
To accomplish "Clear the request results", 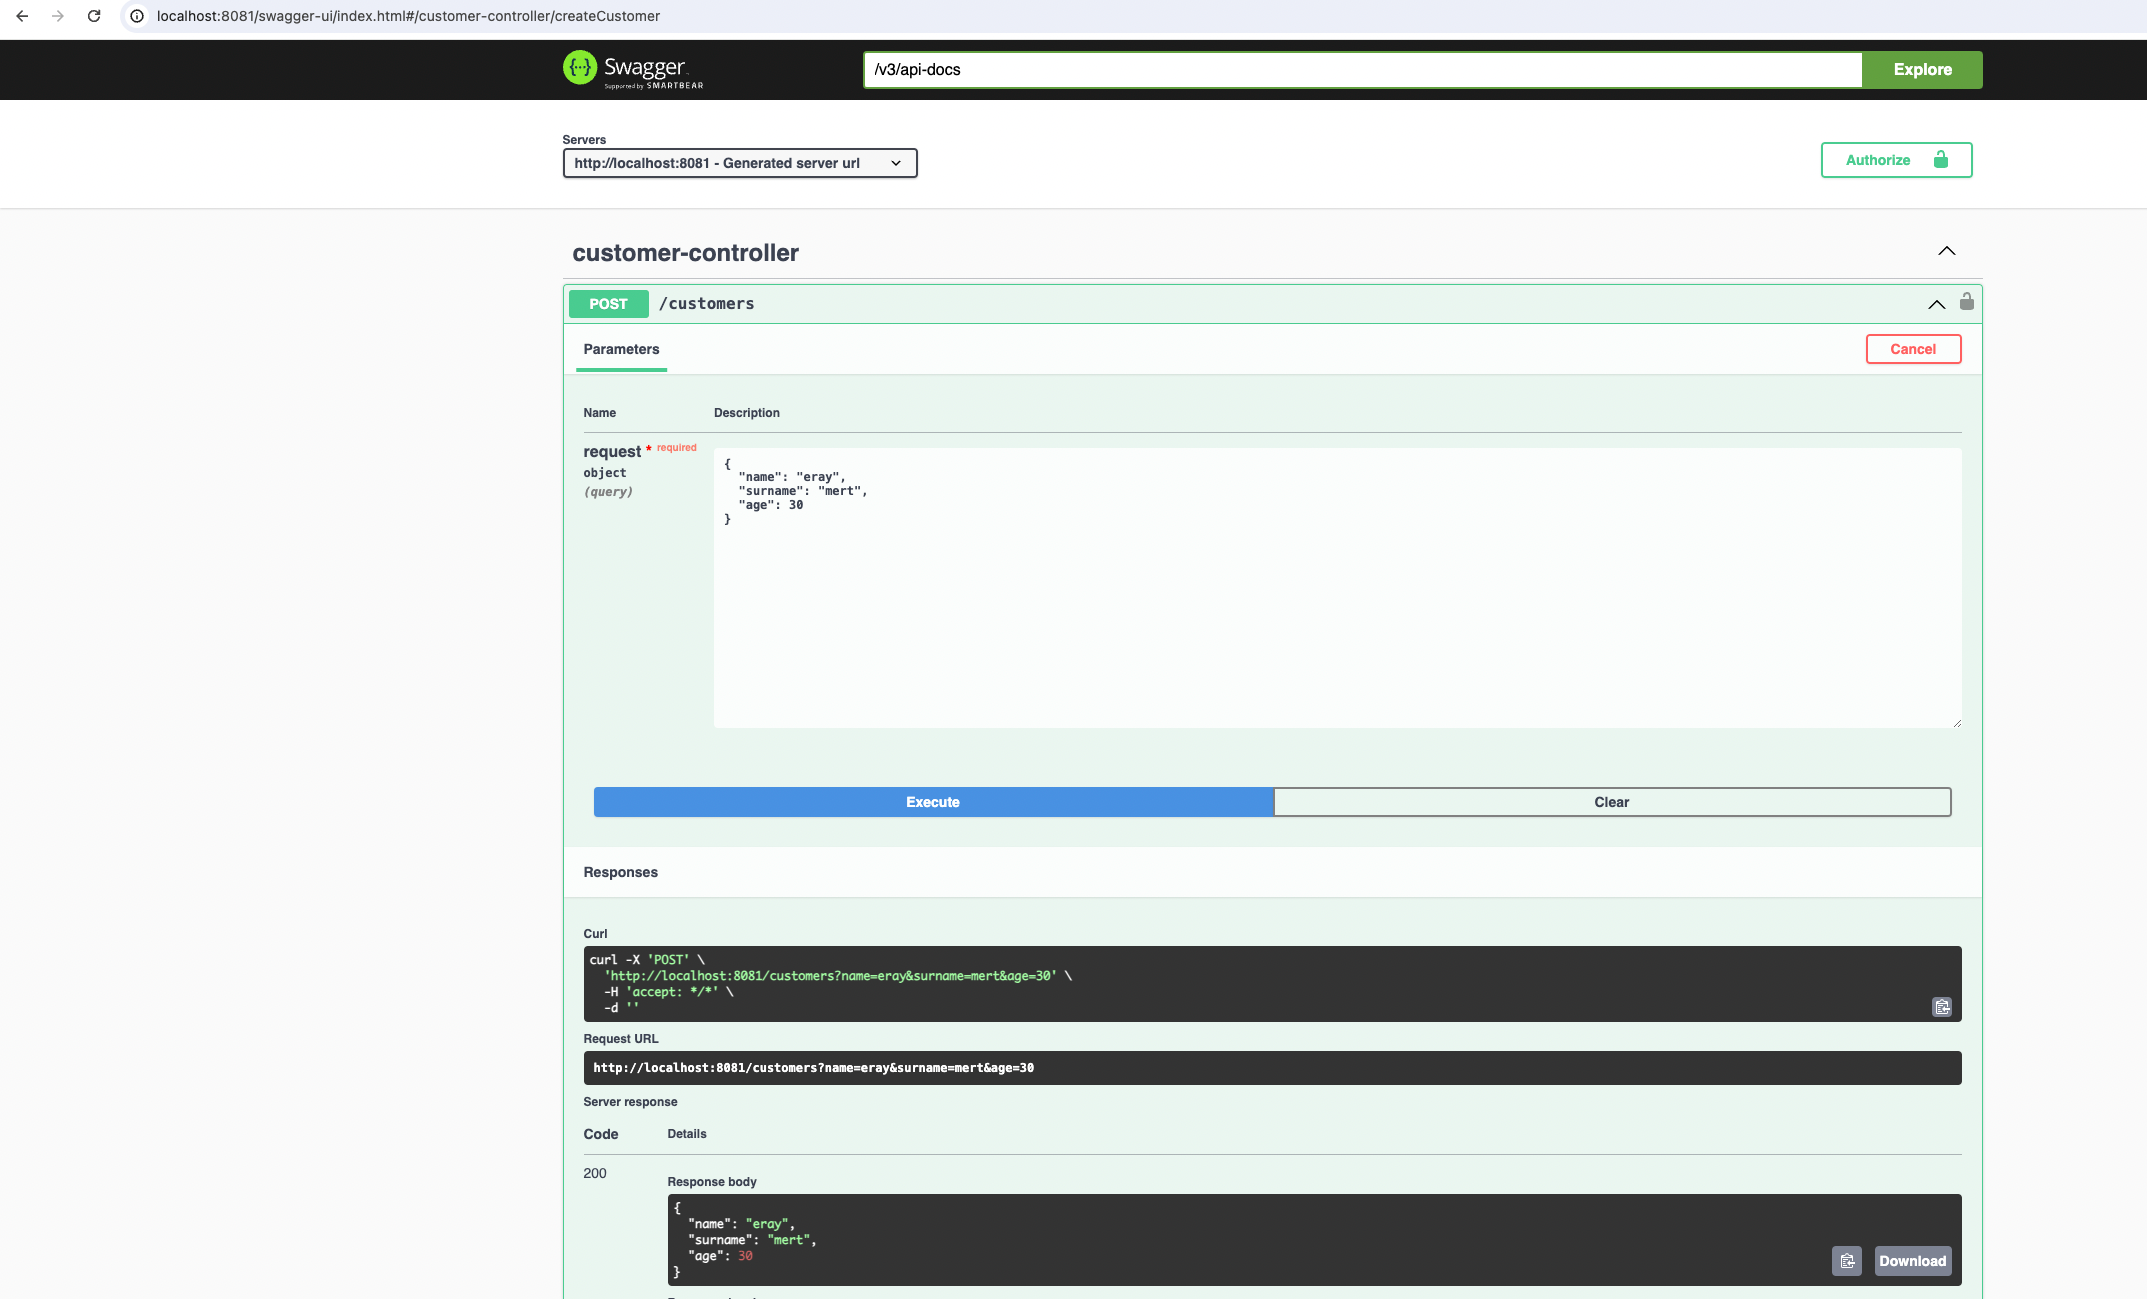I will 1612,802.
